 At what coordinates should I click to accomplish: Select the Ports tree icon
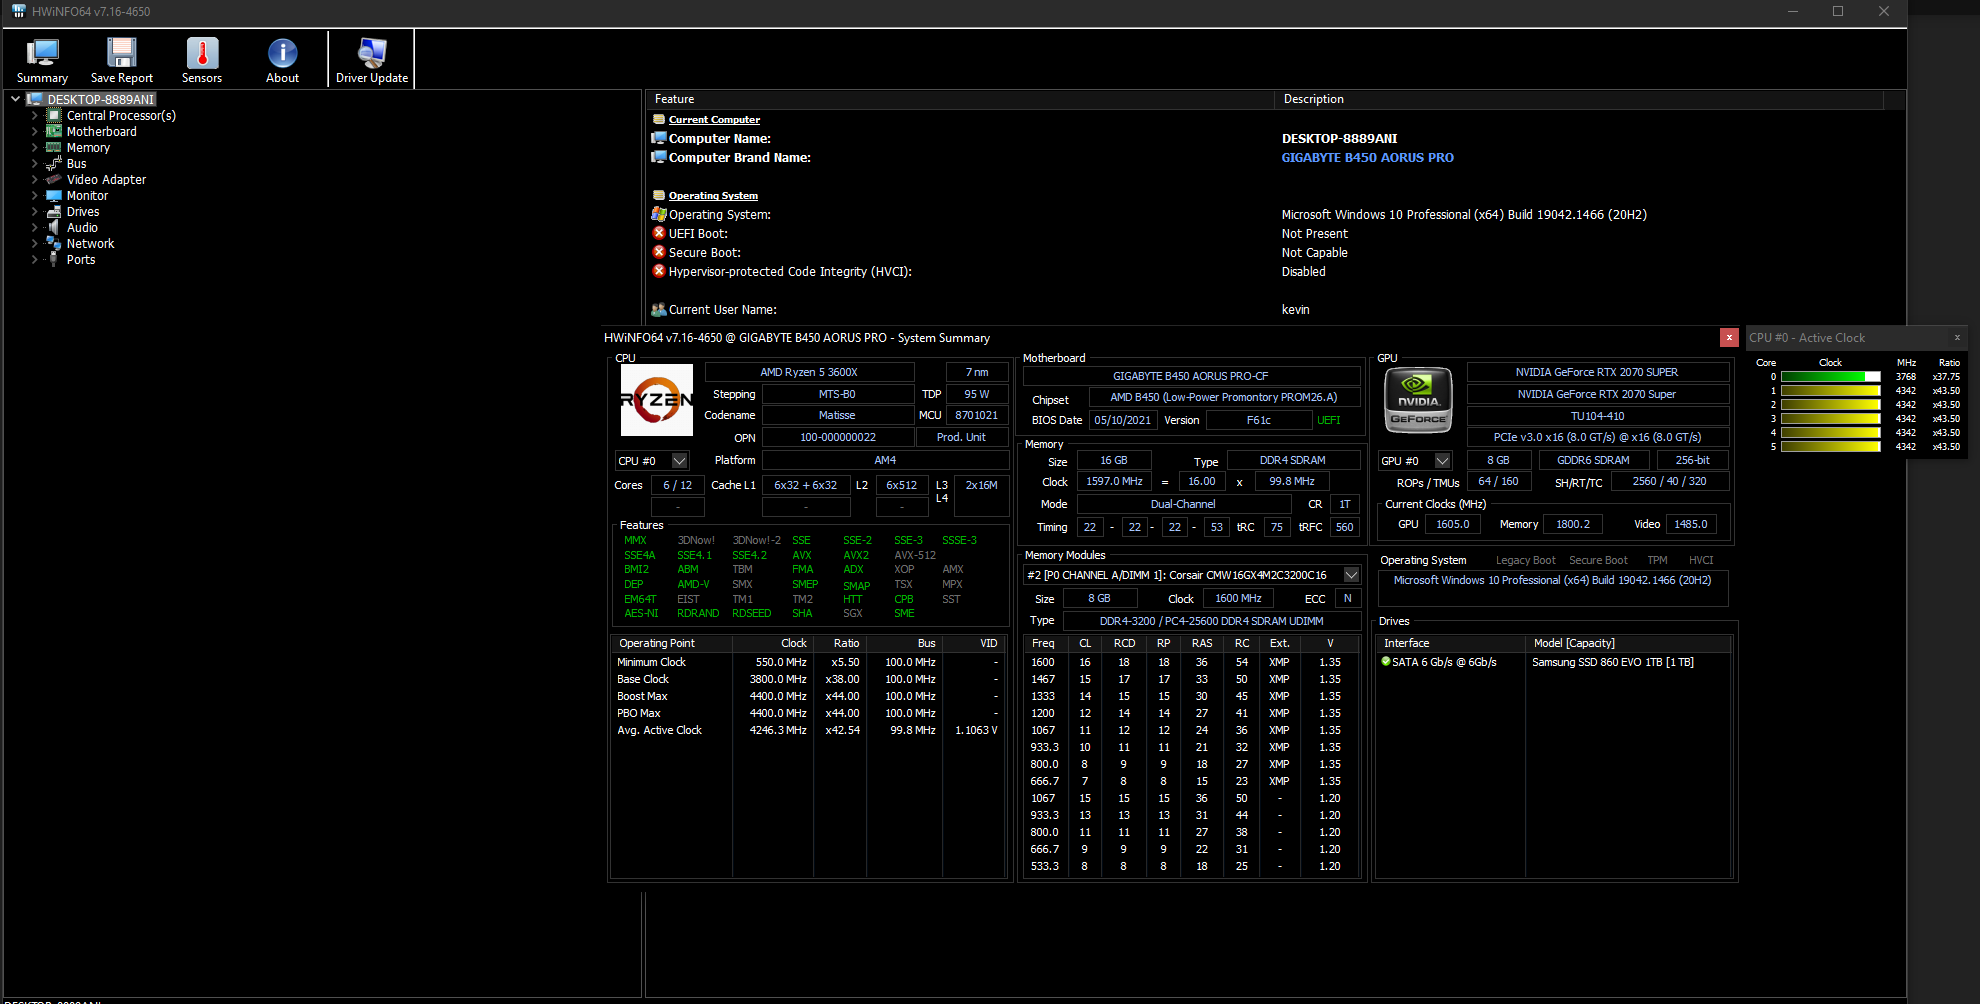tap(54, 260)
